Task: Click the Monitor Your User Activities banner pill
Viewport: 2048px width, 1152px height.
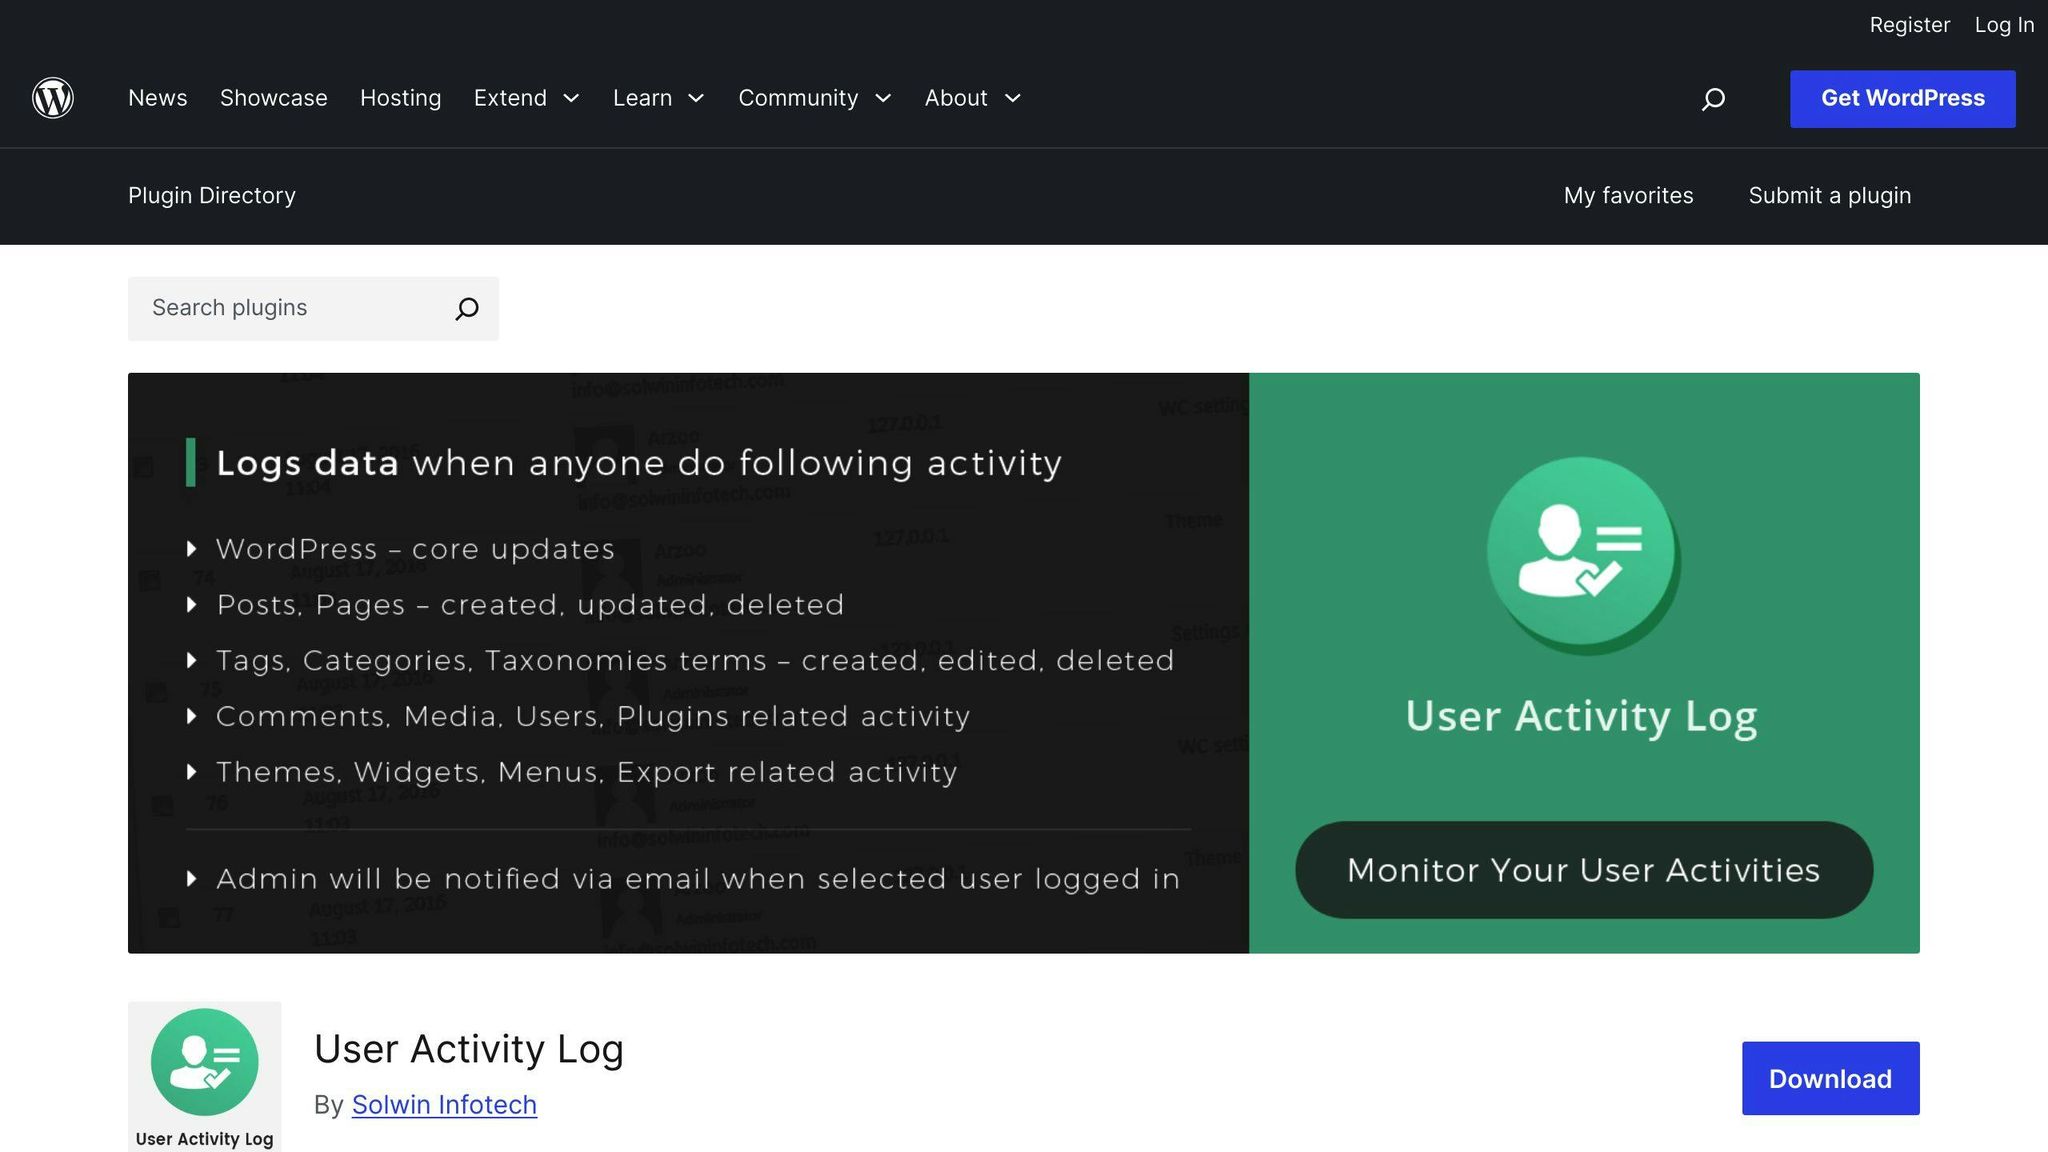Action: point(1584,870)
